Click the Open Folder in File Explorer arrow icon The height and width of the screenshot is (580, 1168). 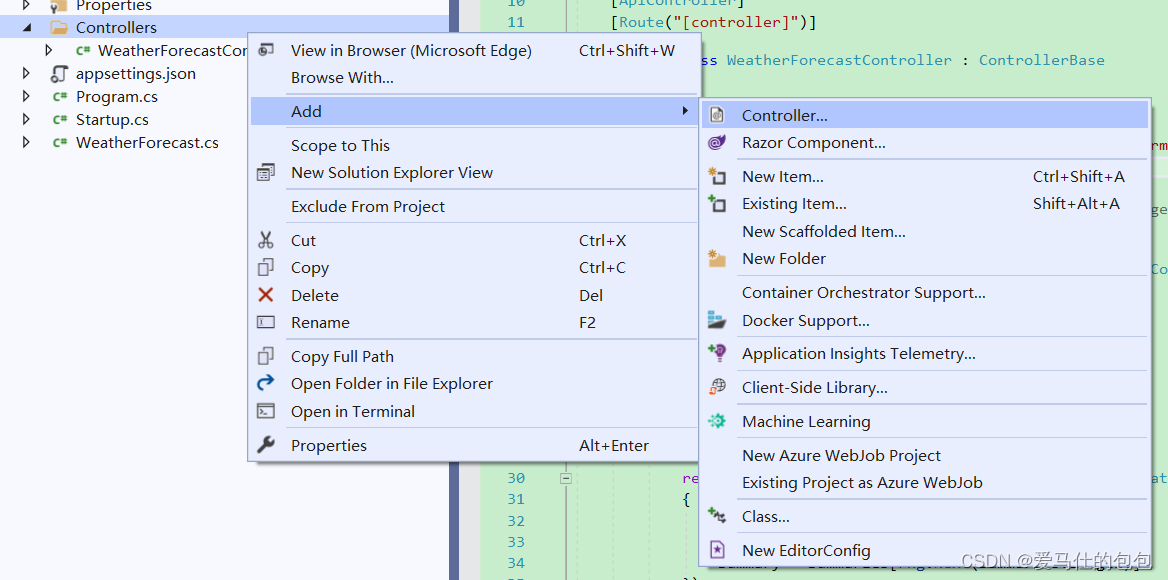(x=266, y=383)
